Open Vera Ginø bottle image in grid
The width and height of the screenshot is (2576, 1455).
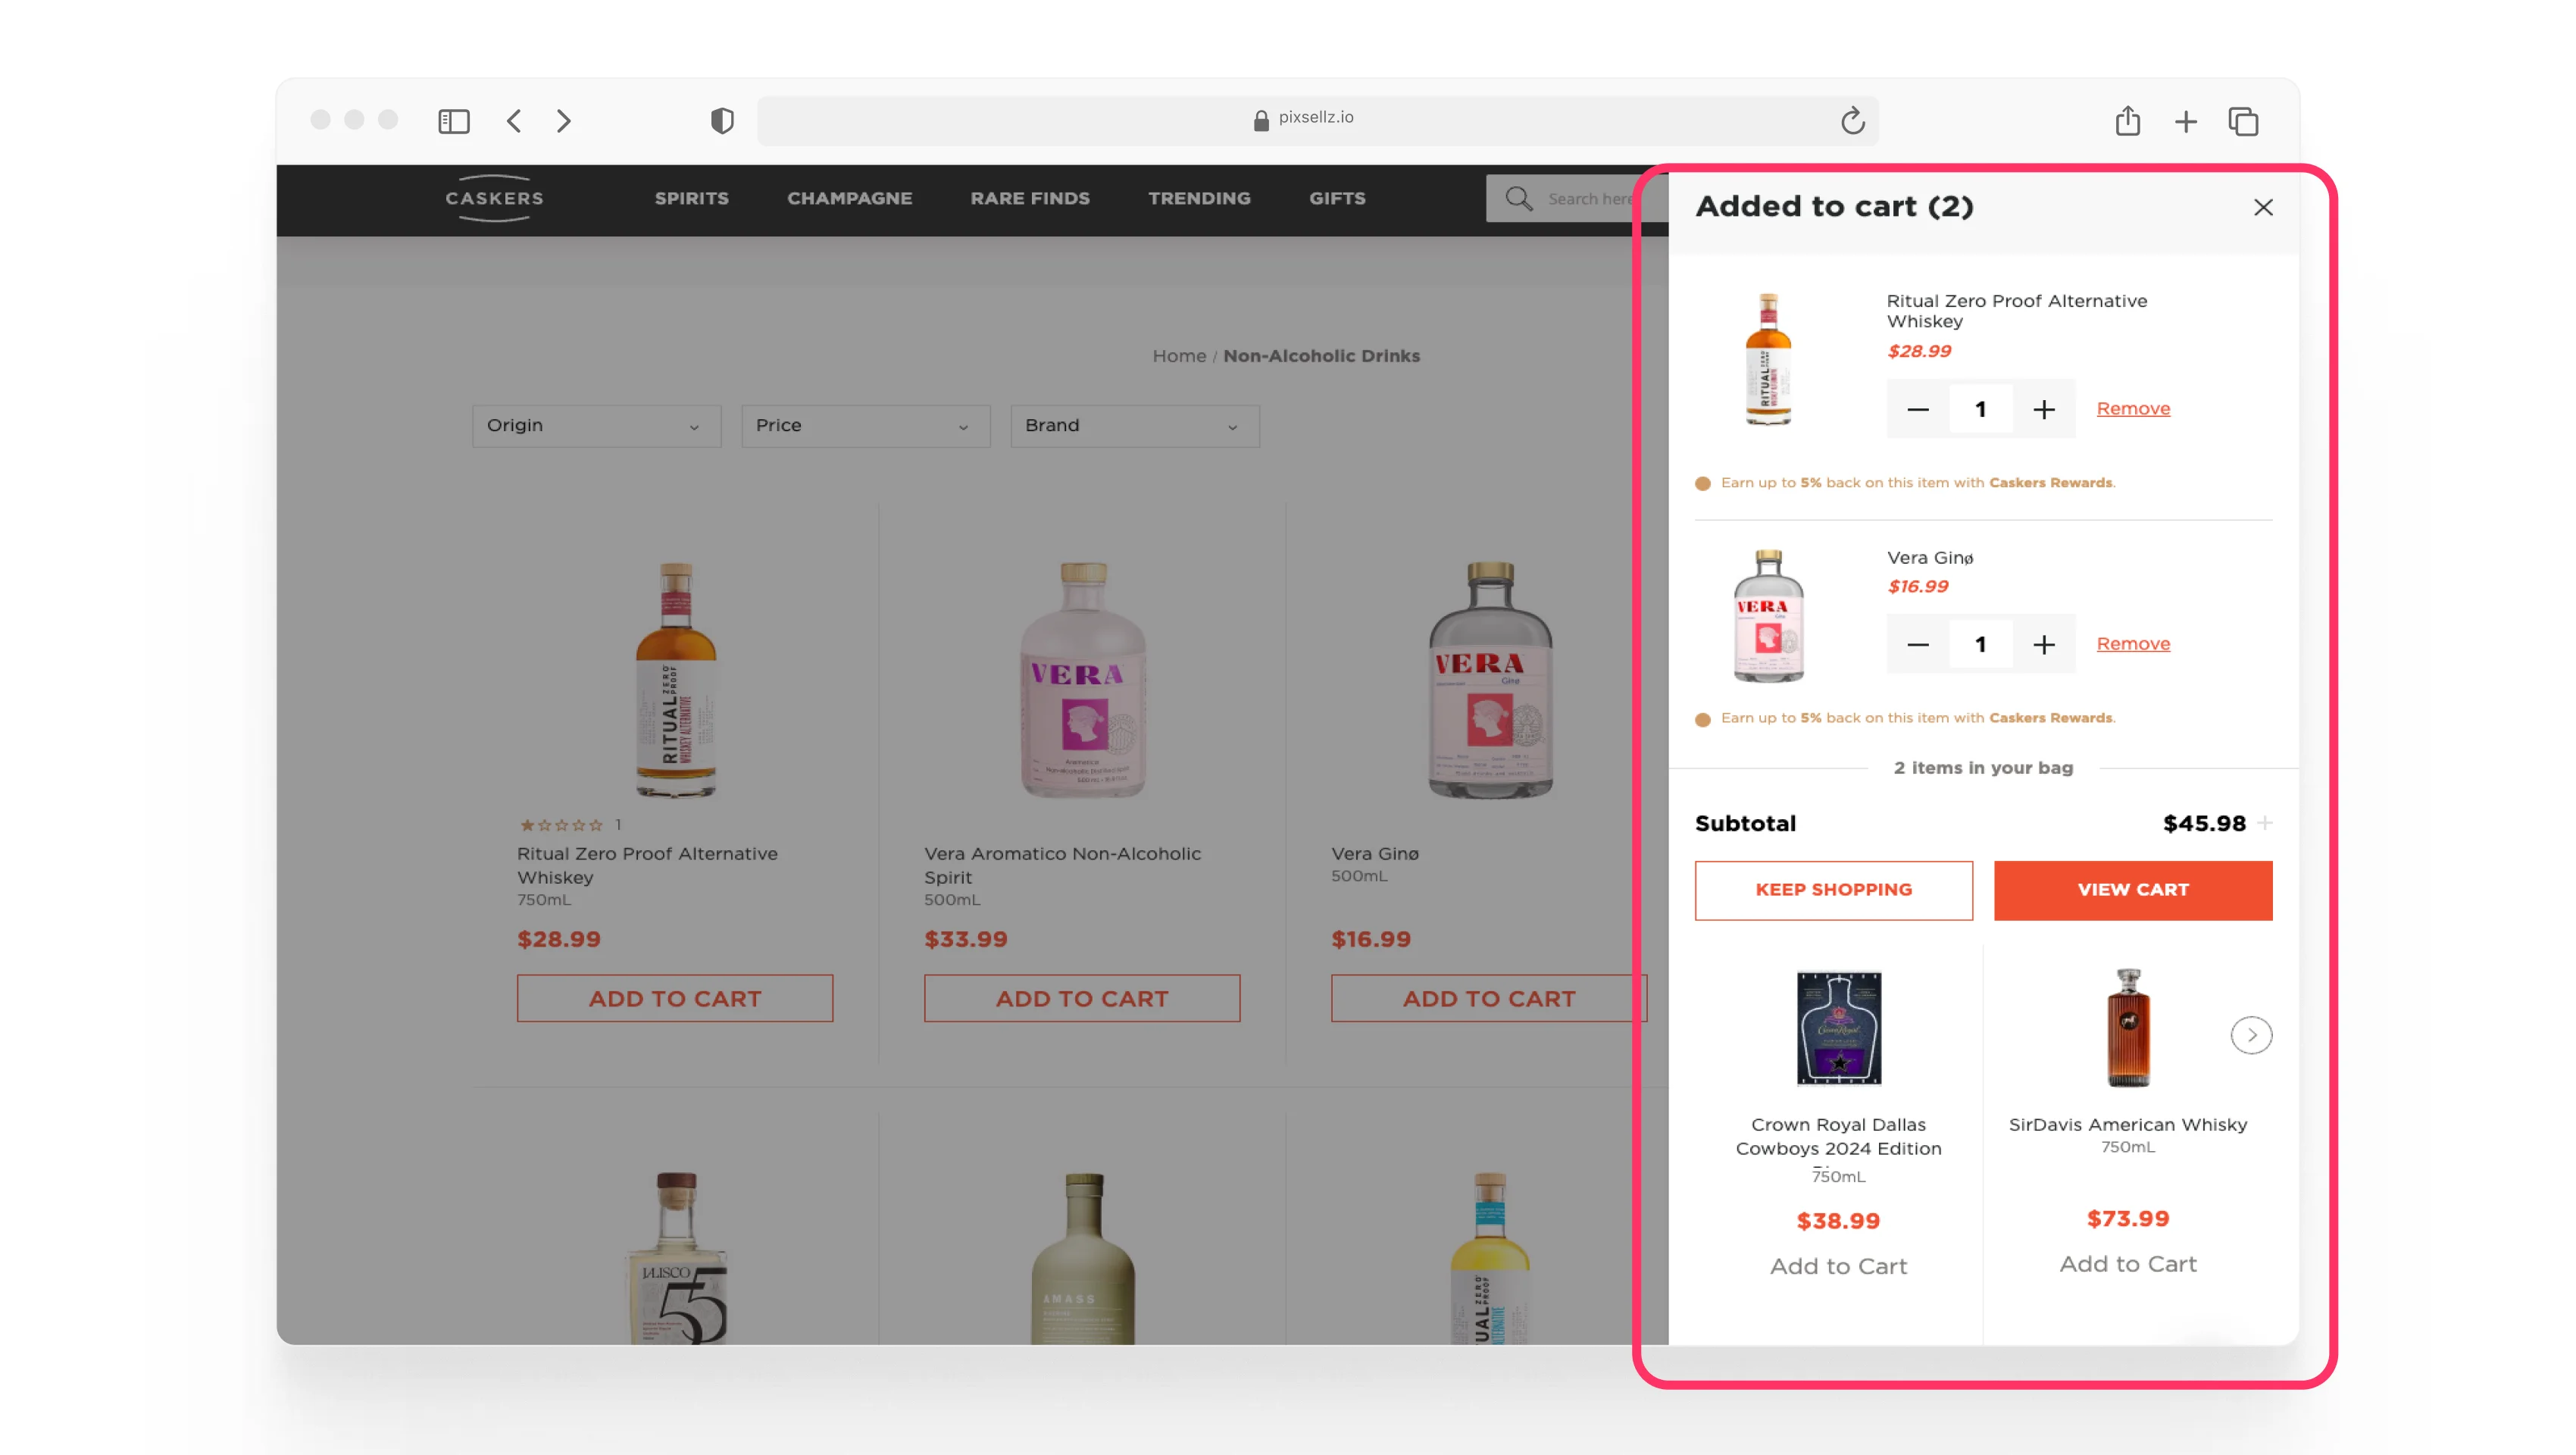tap(1490, 679)
